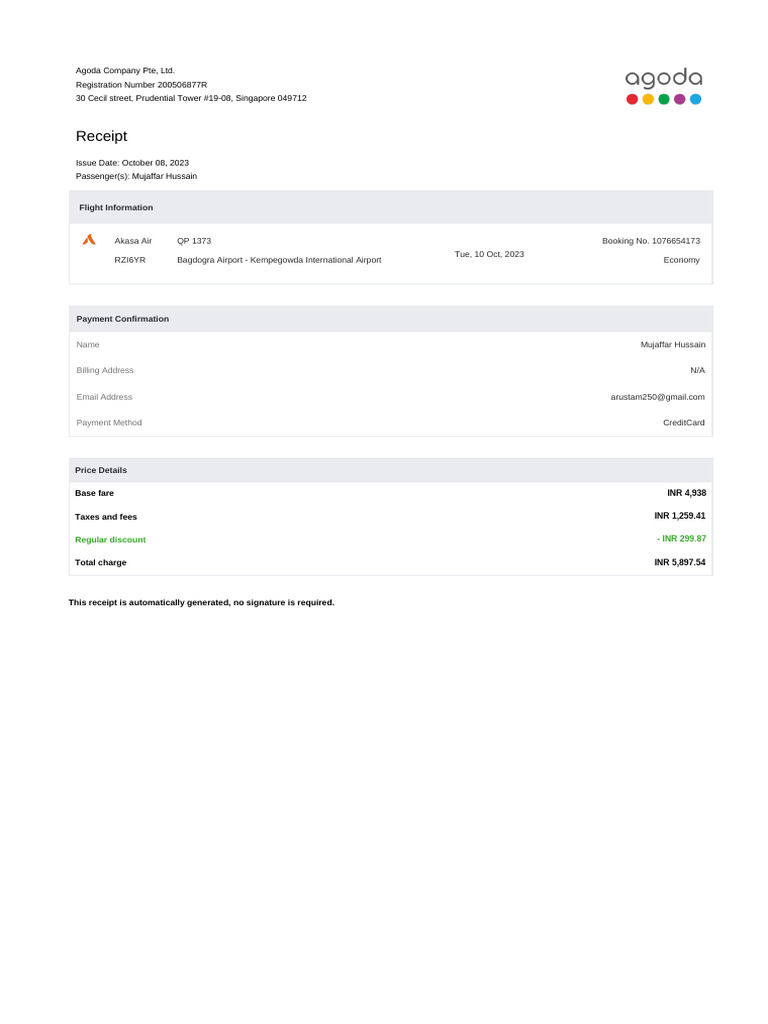This screenshot has width=768, height=1024.
Task: Select the Flight Information section header
Action: (391, 207)
